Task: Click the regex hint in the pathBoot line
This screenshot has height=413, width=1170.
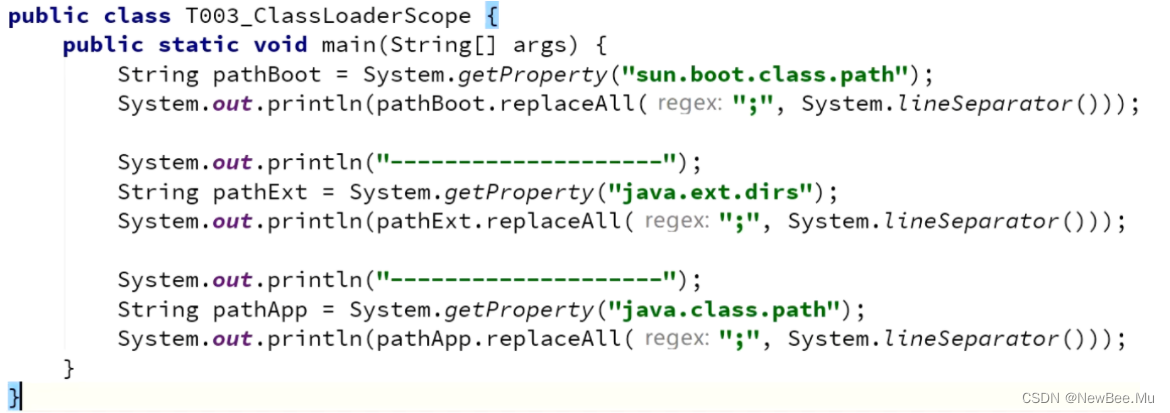Action: coord(689,105)
